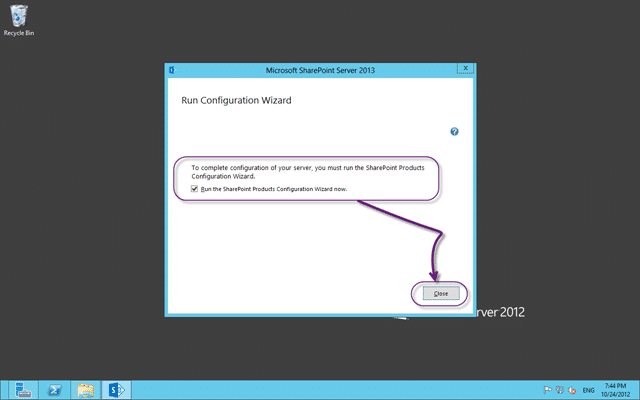
Task: Open the ENG language indicator
Action: pyautogui.click(x=588, y=391)
